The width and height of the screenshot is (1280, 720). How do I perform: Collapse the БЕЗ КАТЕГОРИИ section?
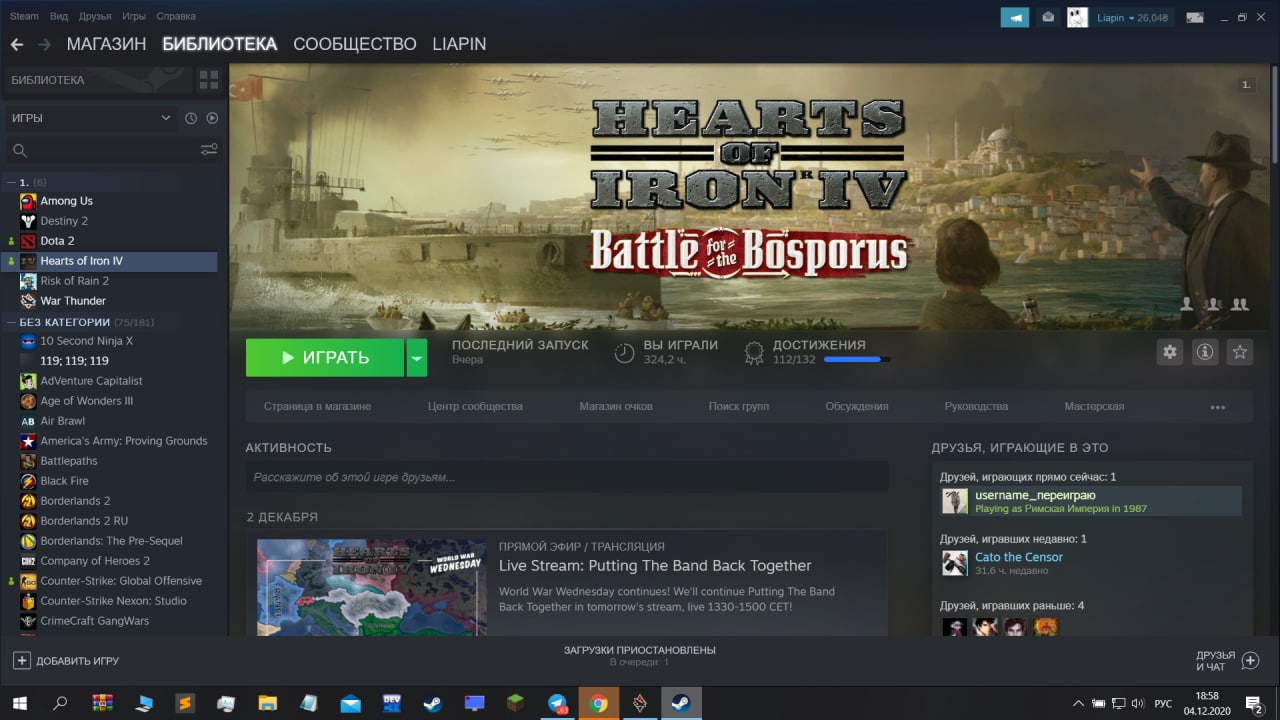tap(11, 322)
